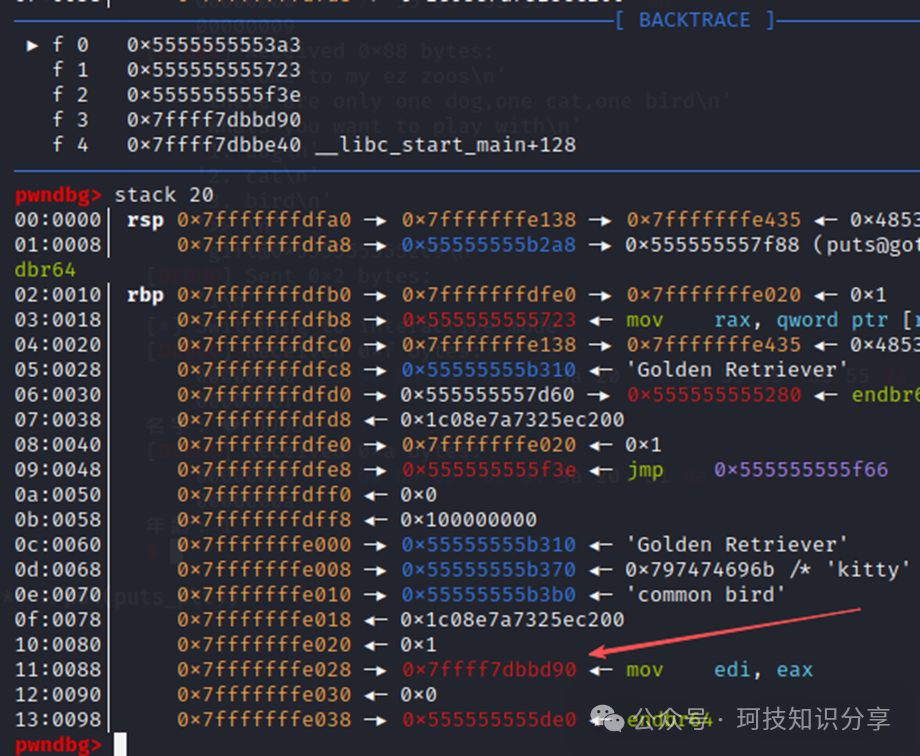
Task: Select the __libc_start_main+128 symbol text
Action: [445, 145]
